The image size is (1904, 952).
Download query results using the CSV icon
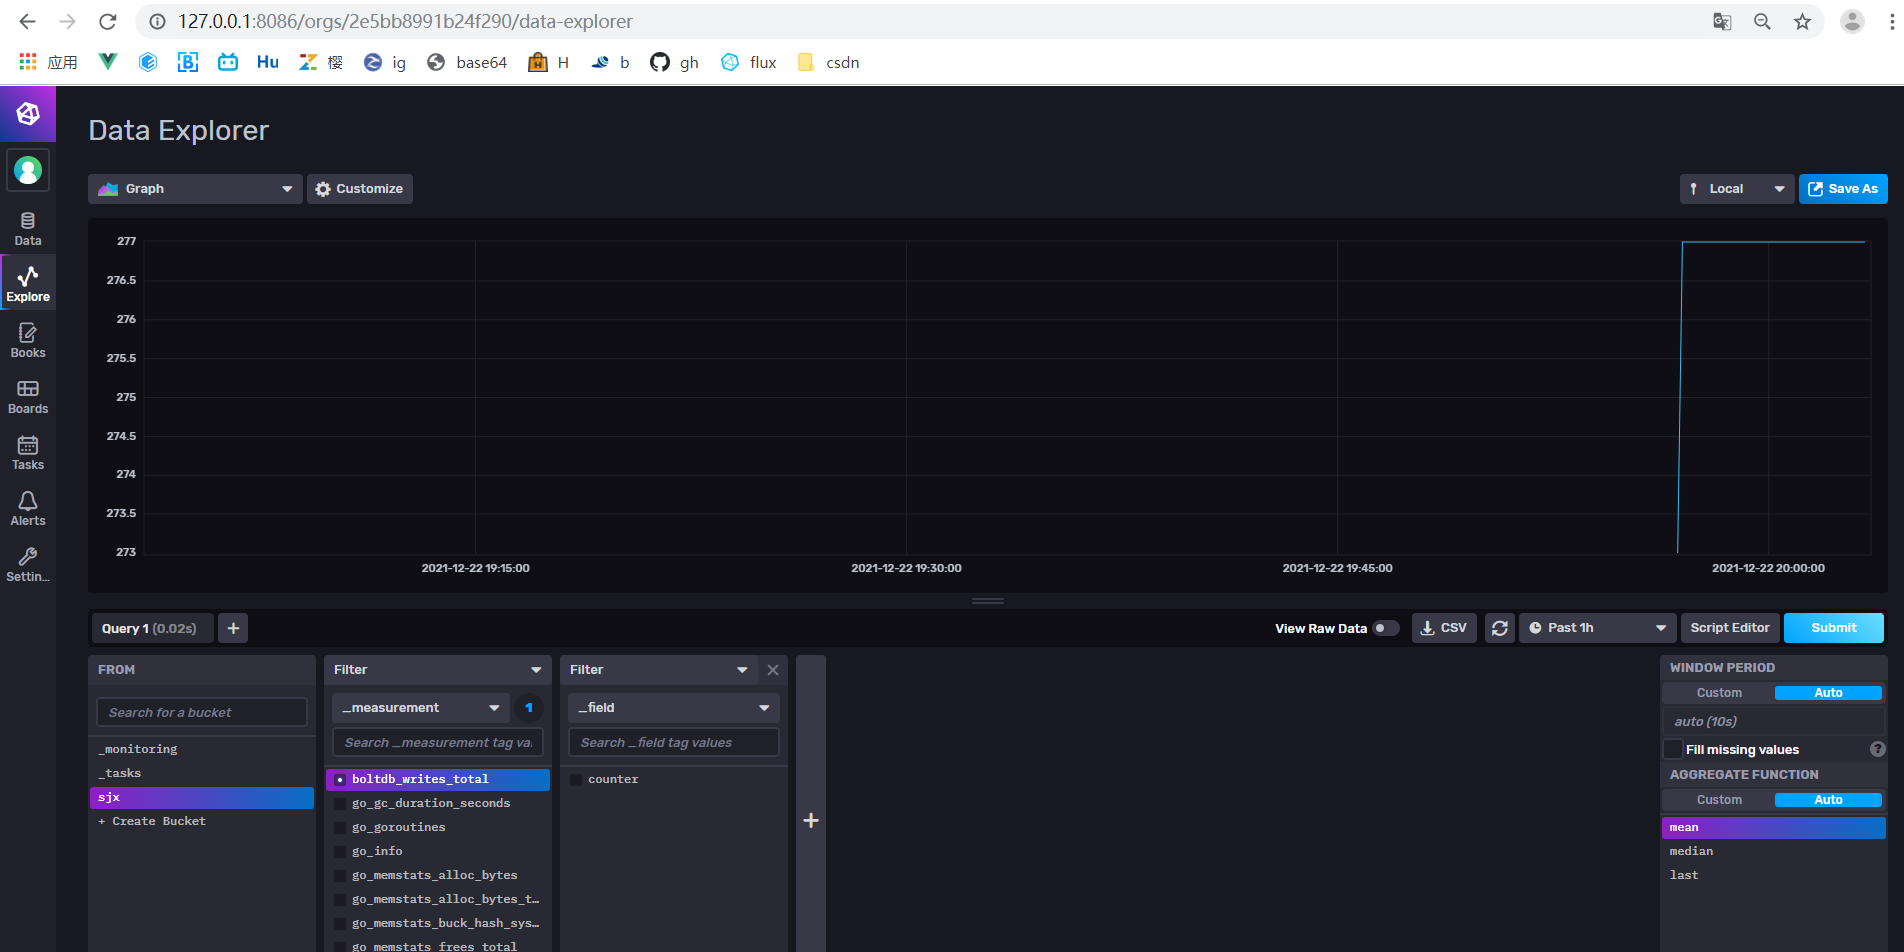click(x=1444, y=627)
